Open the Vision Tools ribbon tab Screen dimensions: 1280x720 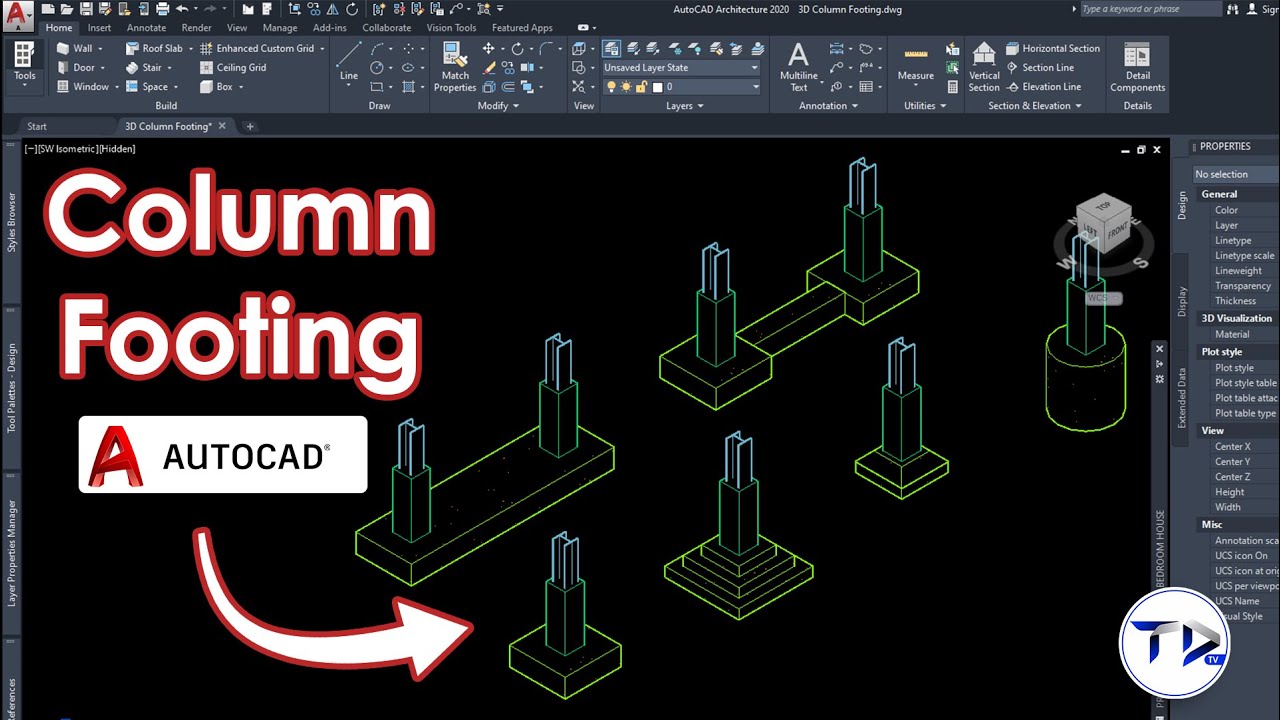pos(451,28)
